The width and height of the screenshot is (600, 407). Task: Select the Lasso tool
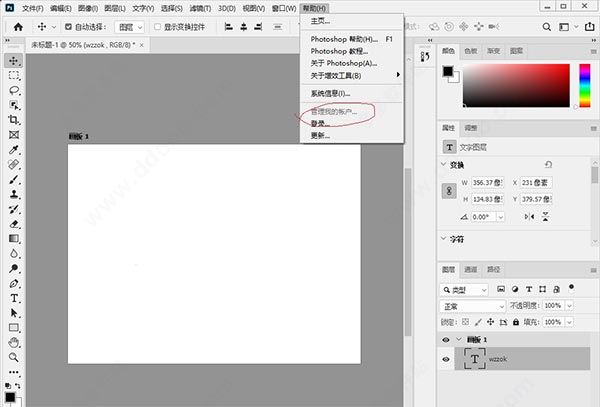pos(14,90)
